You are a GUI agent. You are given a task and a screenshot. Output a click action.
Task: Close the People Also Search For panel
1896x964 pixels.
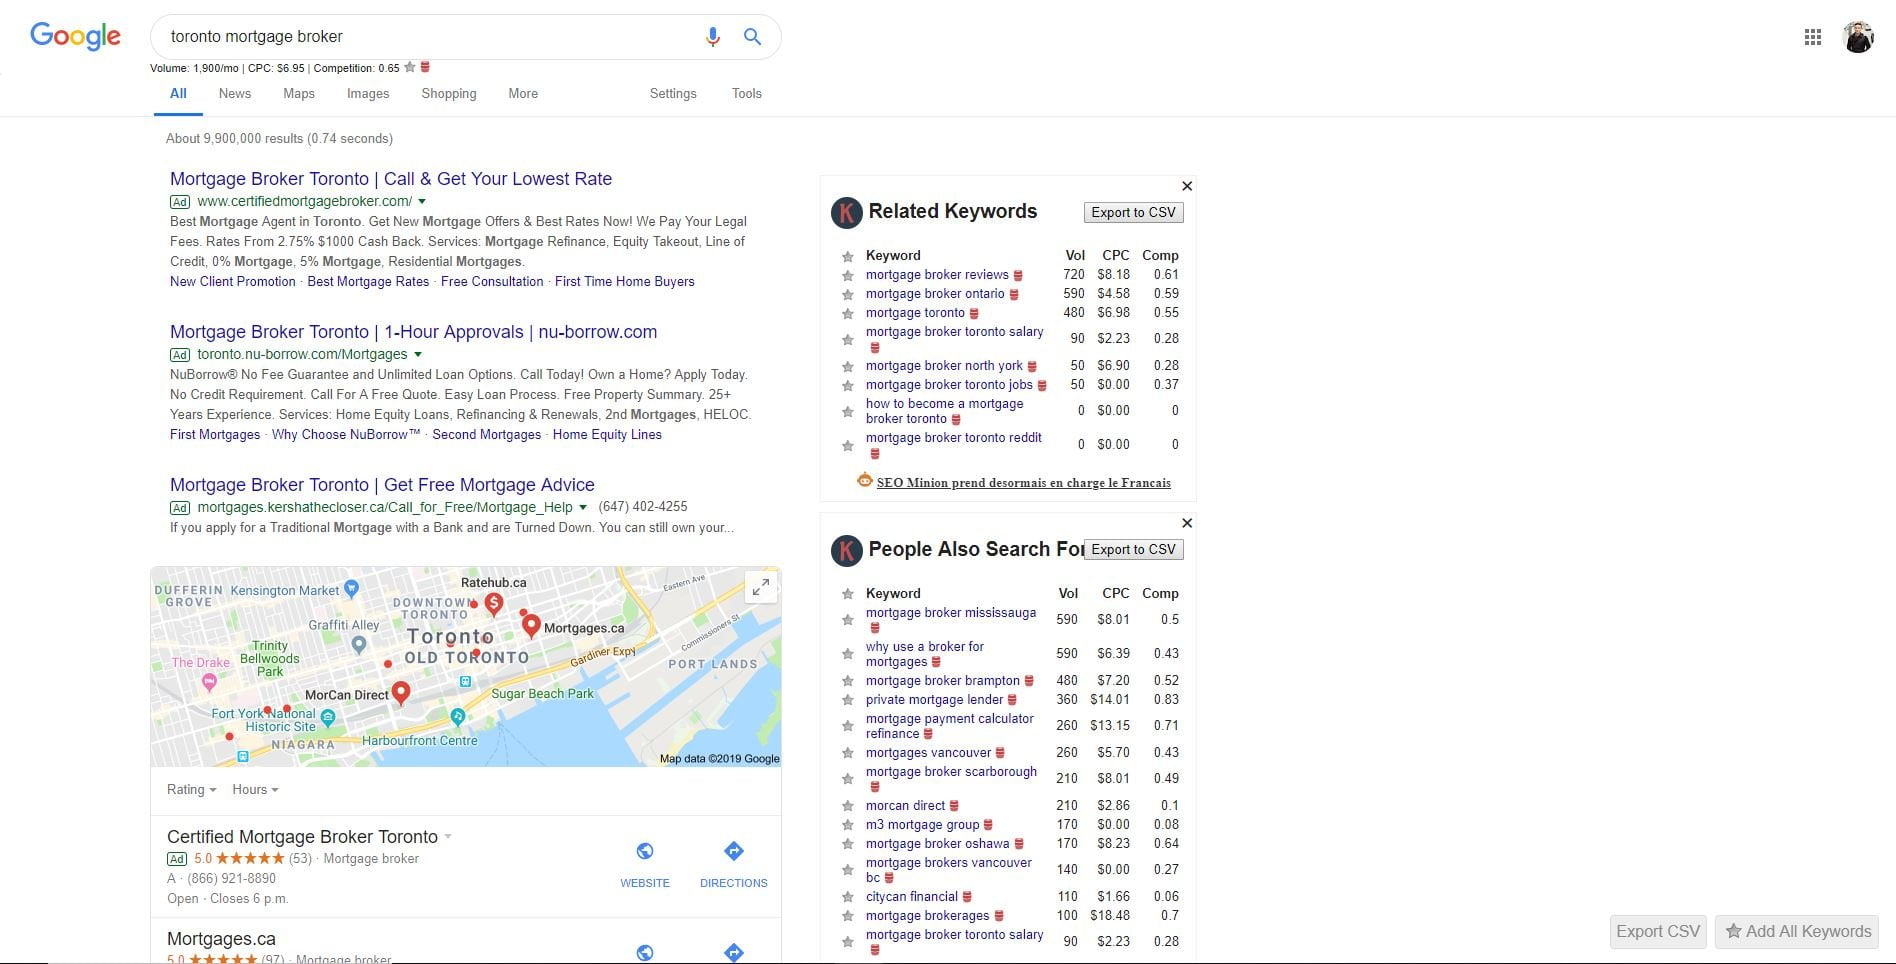point(1187,523)
